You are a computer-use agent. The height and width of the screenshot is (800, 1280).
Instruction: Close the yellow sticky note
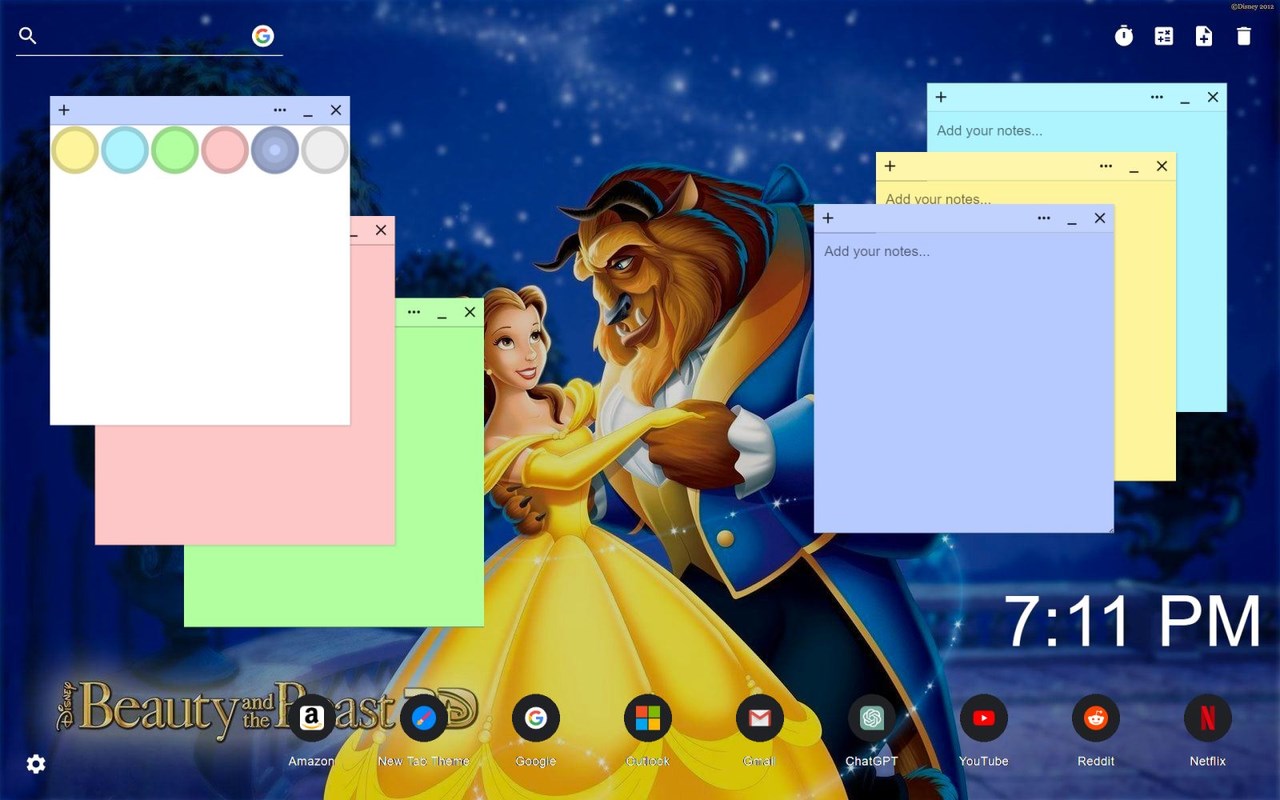click(x=1162, y=166)
